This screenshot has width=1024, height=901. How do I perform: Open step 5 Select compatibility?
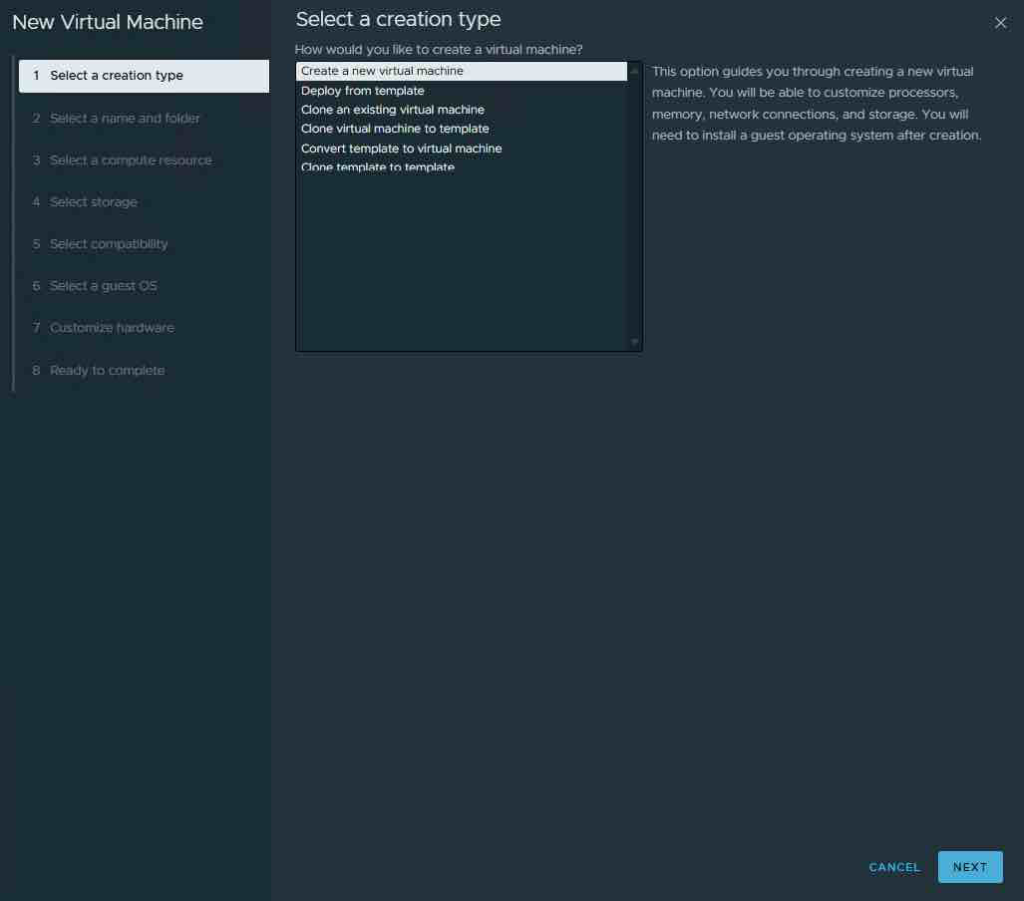point(108,244)
